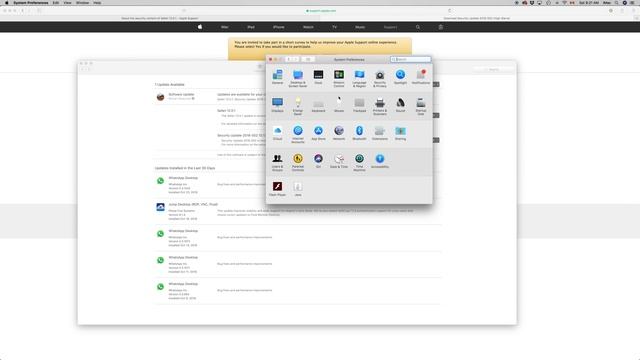Open Java preferences

298,189
